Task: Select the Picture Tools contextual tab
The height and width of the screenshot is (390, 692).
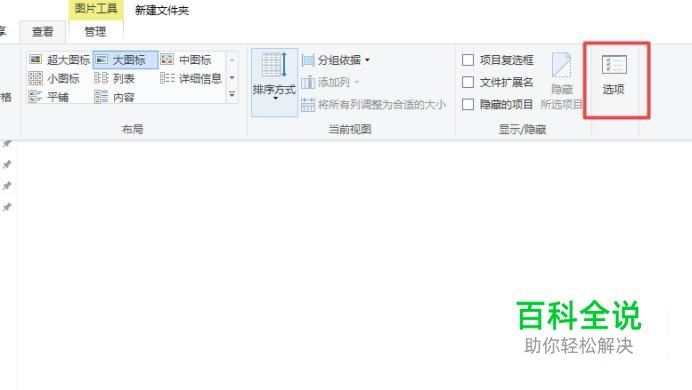Action: (x=96, y=9)
